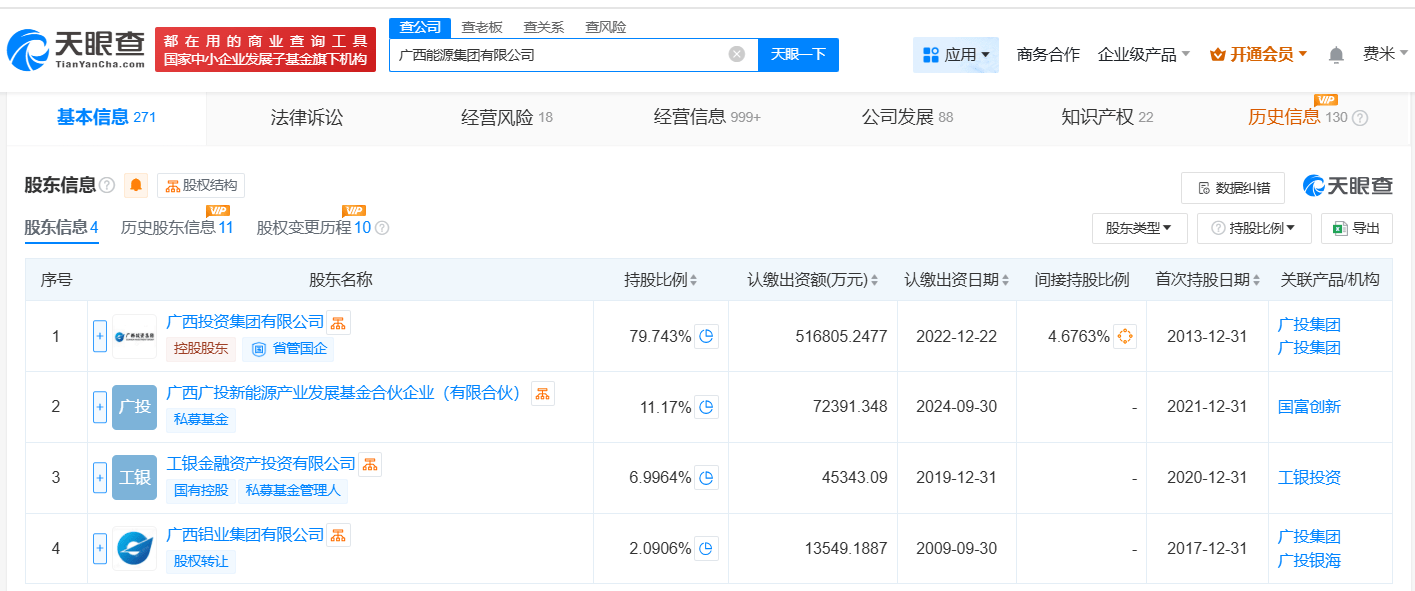Clear the search field with the X icon

(x=737, y=54)
